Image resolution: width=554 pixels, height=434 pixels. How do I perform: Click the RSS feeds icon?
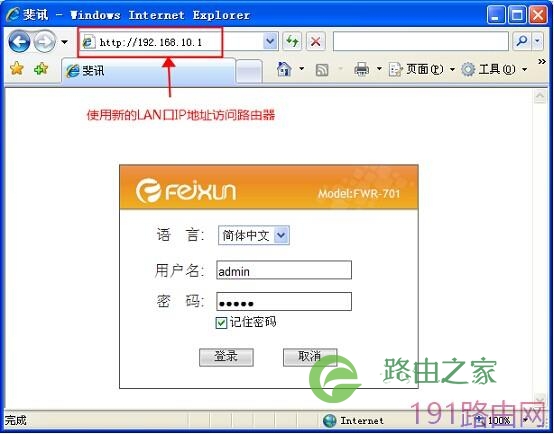322,70
